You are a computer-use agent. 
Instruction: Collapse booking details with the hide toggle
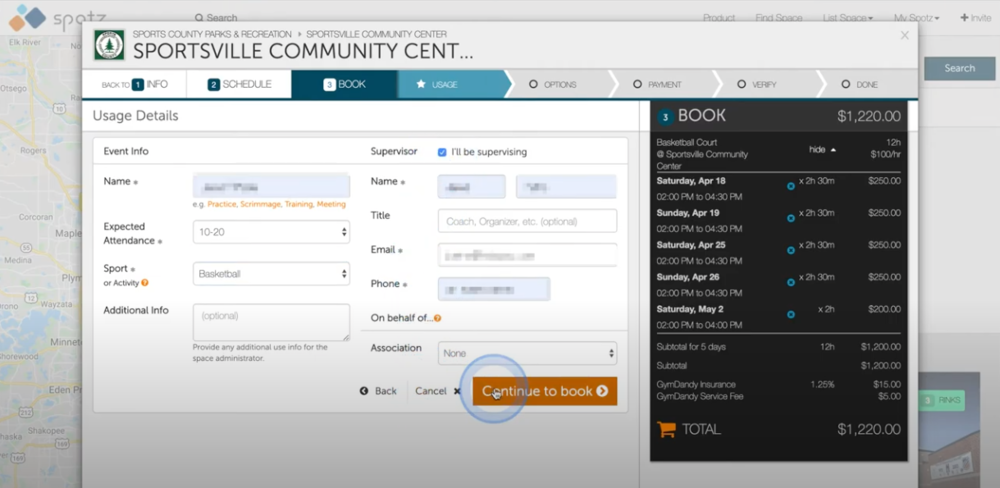(x=823, y=149)
